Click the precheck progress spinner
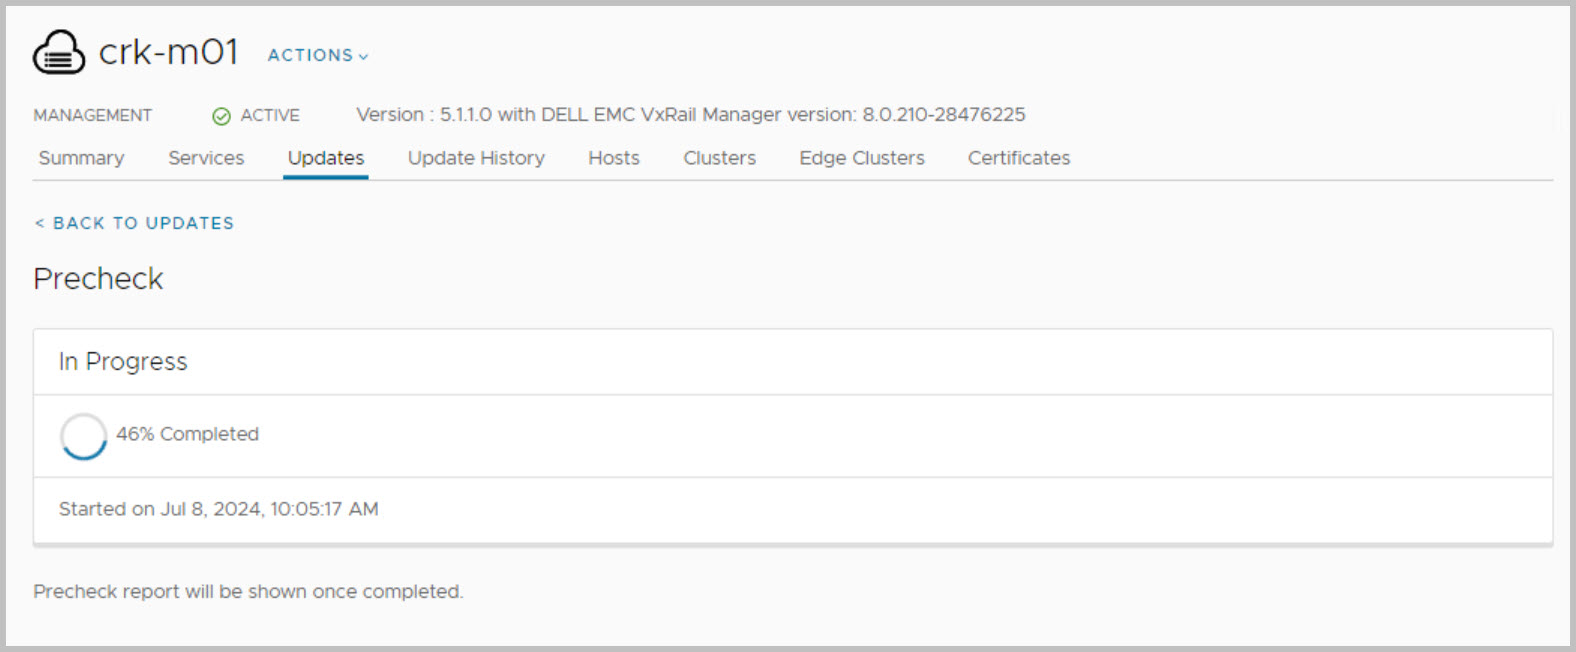 [x=83, y=436]
